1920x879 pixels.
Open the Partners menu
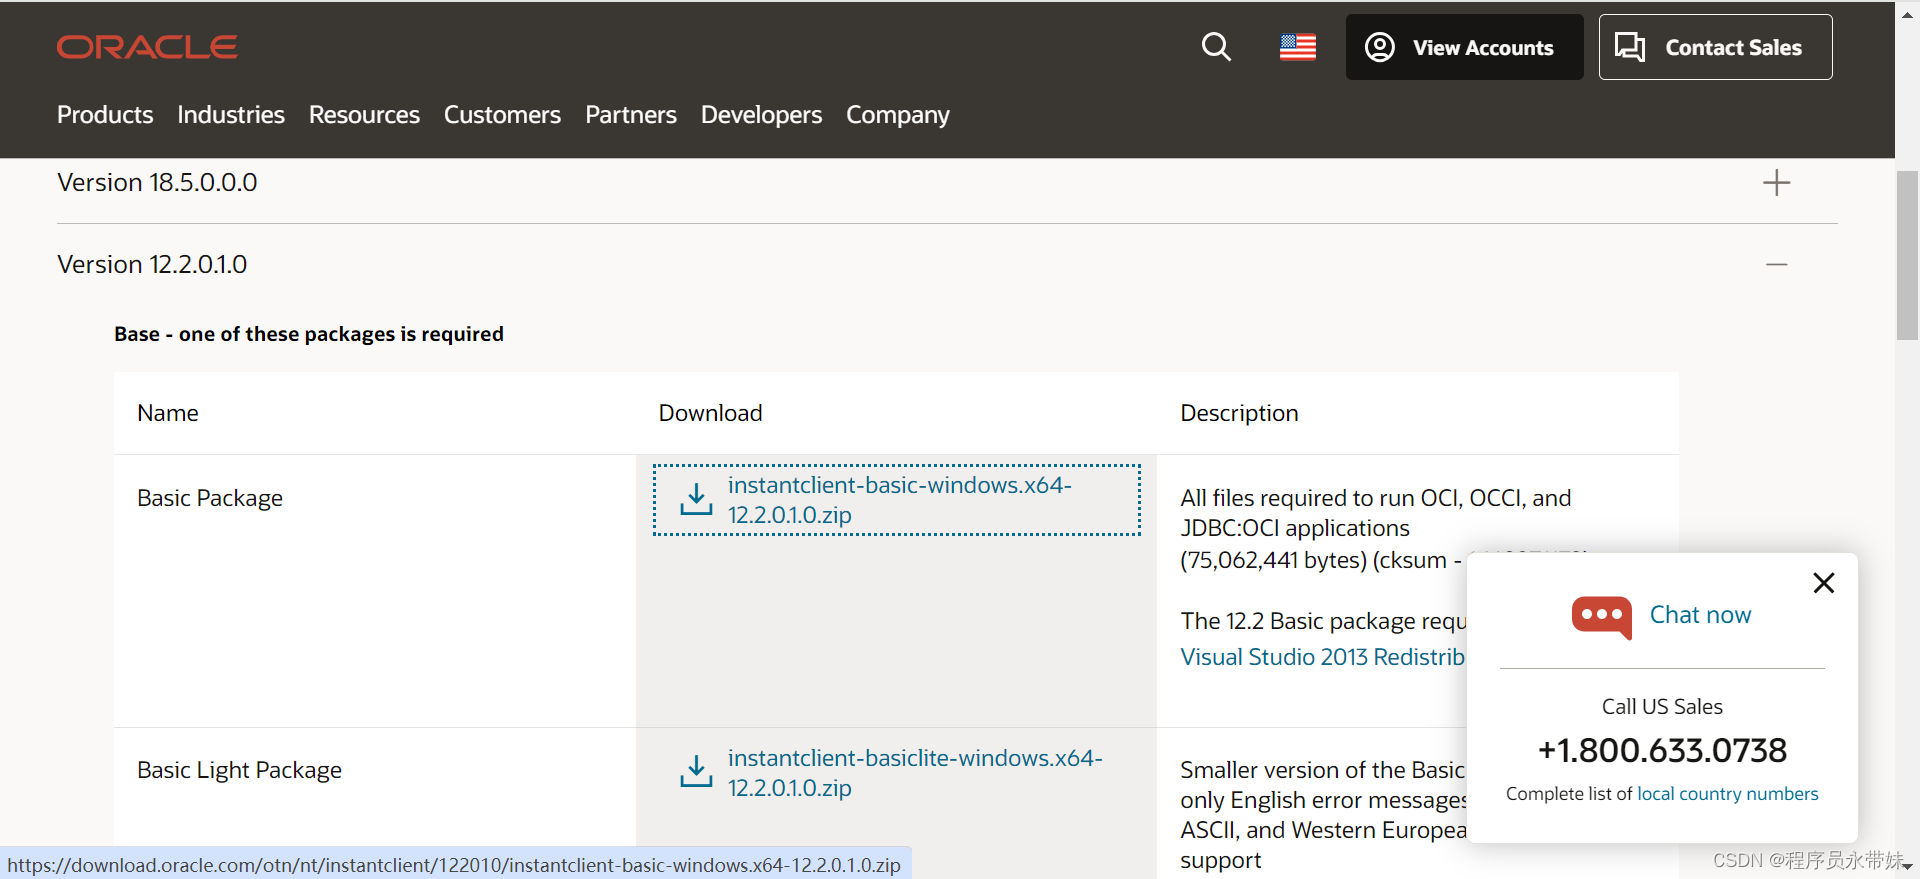631,115
